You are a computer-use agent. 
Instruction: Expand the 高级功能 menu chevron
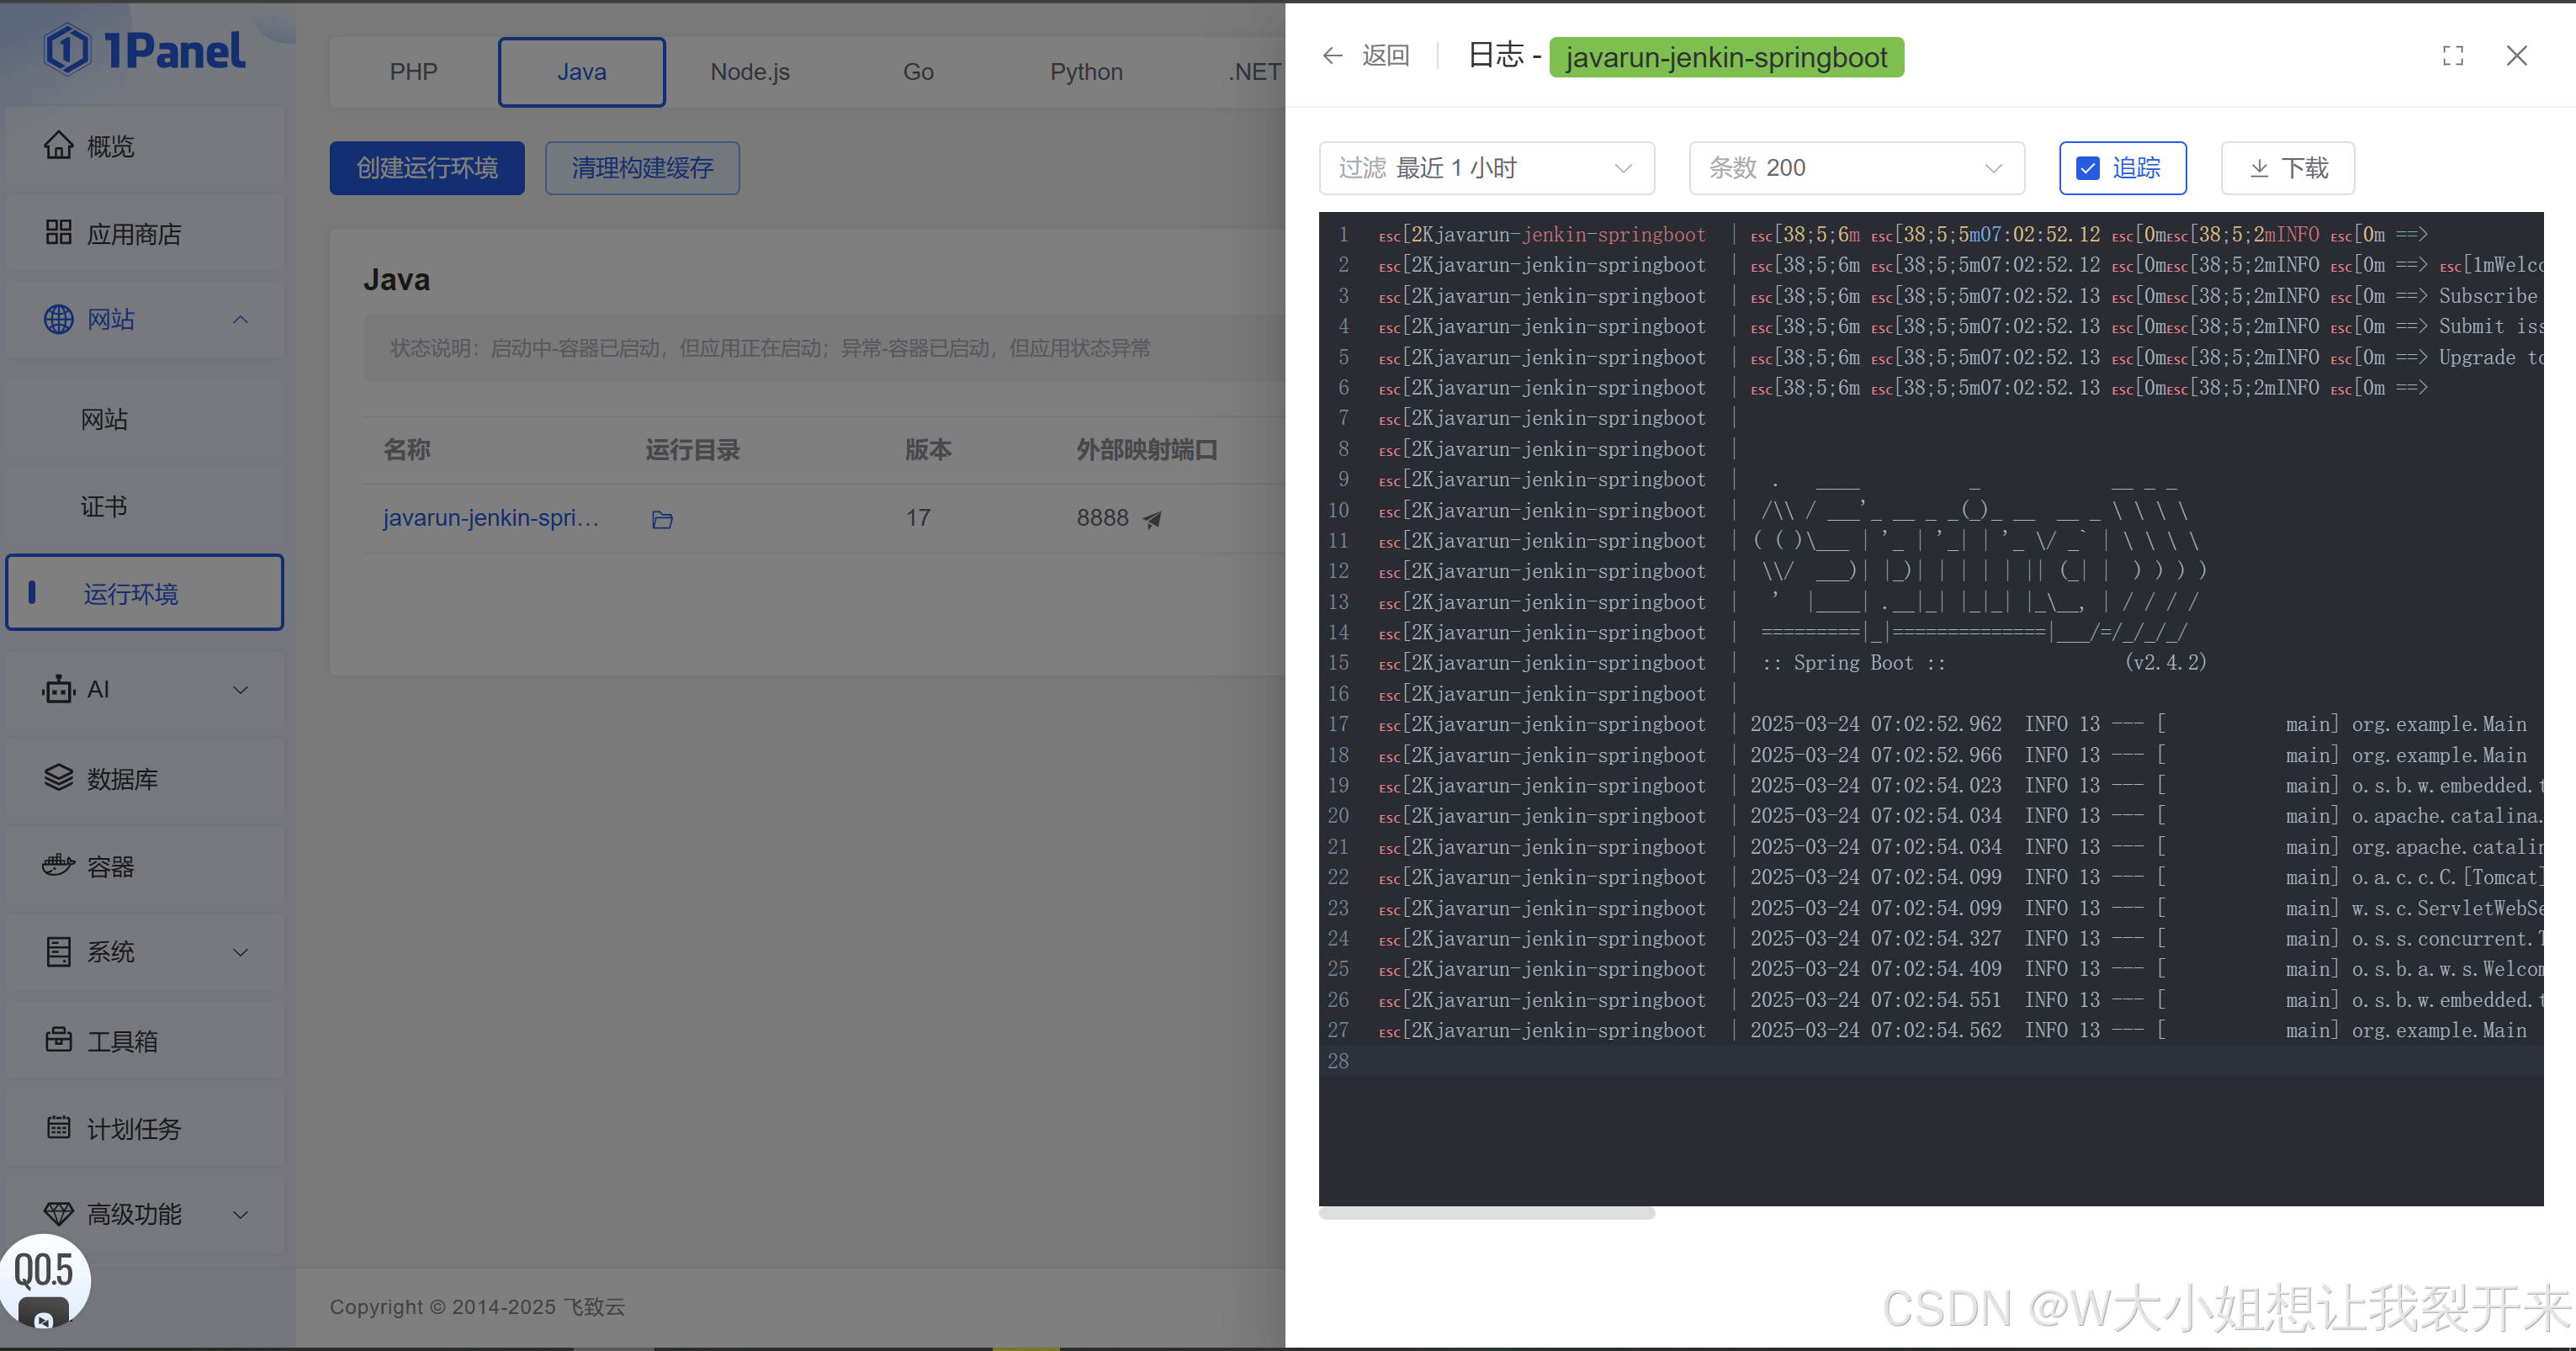(240, 1214)
